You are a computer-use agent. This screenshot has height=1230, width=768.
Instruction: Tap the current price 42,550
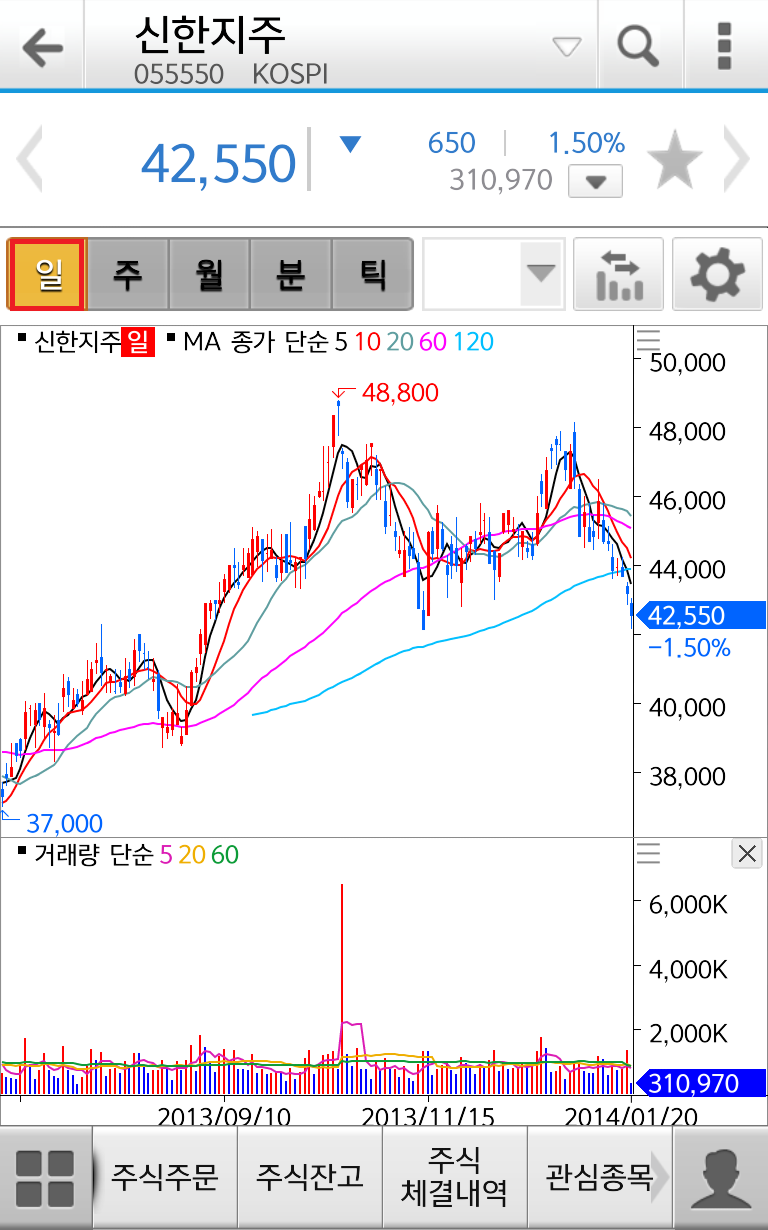click(x=218, y=164)
